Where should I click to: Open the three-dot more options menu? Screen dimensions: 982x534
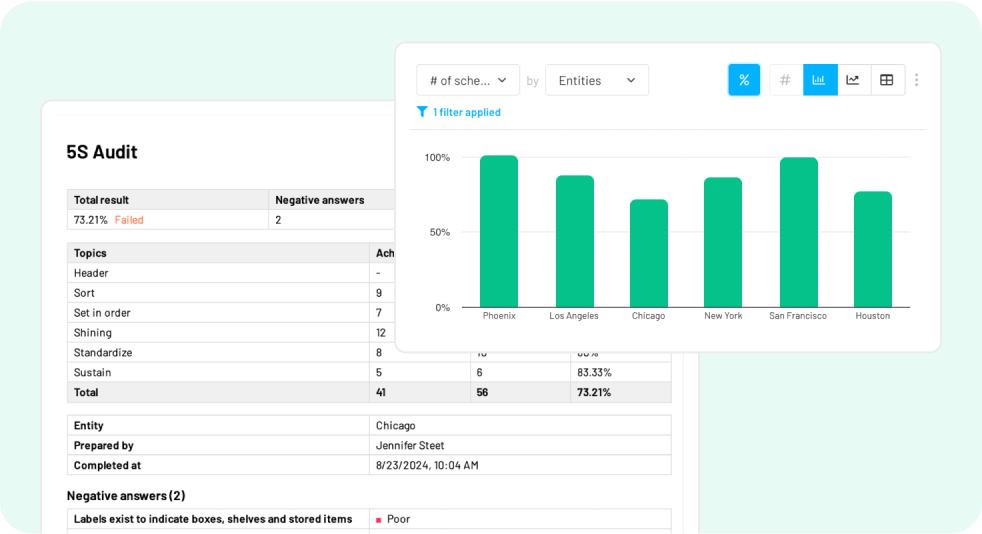click(x=917, y=80)
